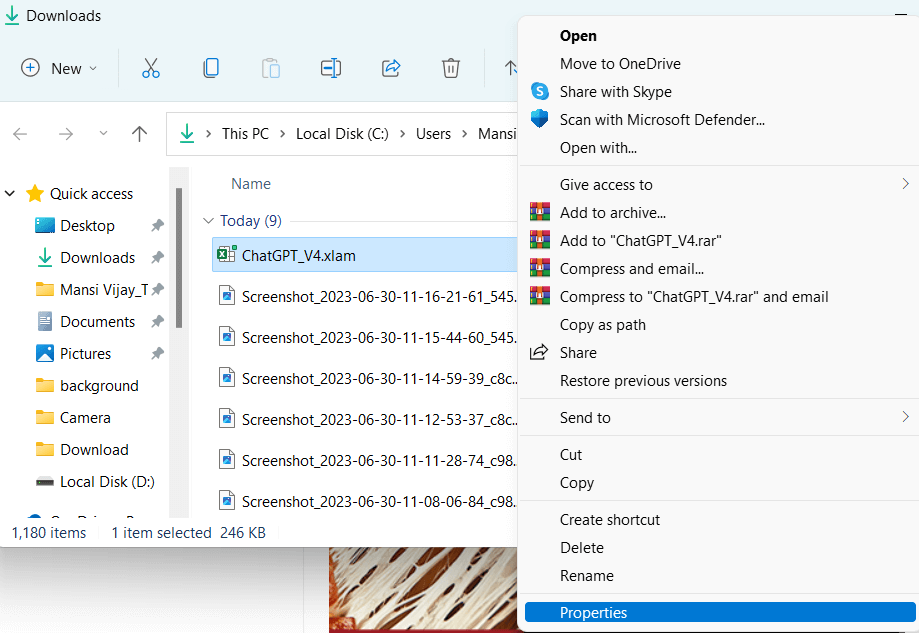Click the Share icon in the toolbar
The image size is (919, 633).
[391, 68]
